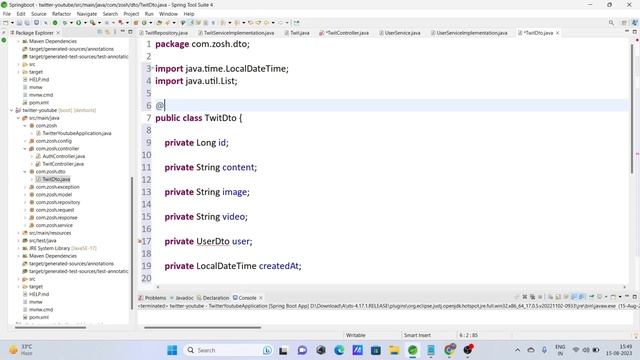Open Windows Start menu
This screenshot has height=360, width=640.
172,350
